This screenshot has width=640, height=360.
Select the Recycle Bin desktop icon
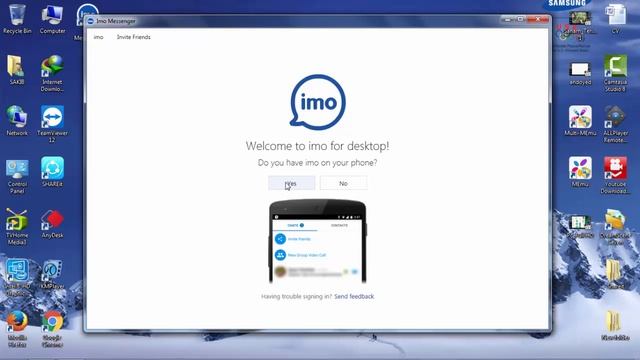click(x=17, y=19)
